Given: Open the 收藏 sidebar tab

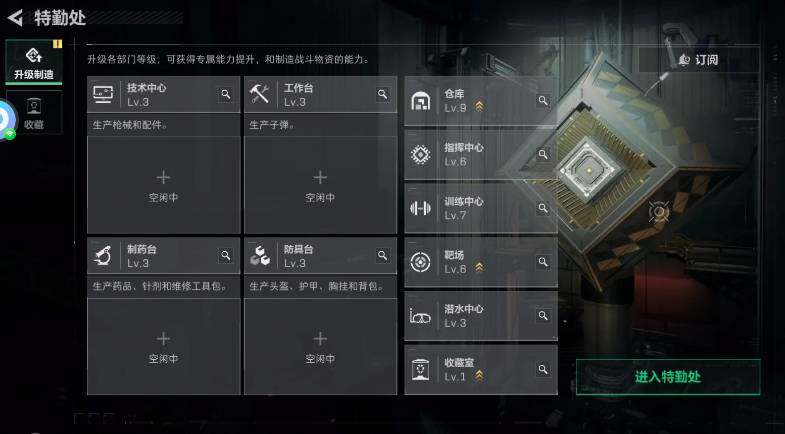Looking at the screenshot, I should [x=34, y=113].
